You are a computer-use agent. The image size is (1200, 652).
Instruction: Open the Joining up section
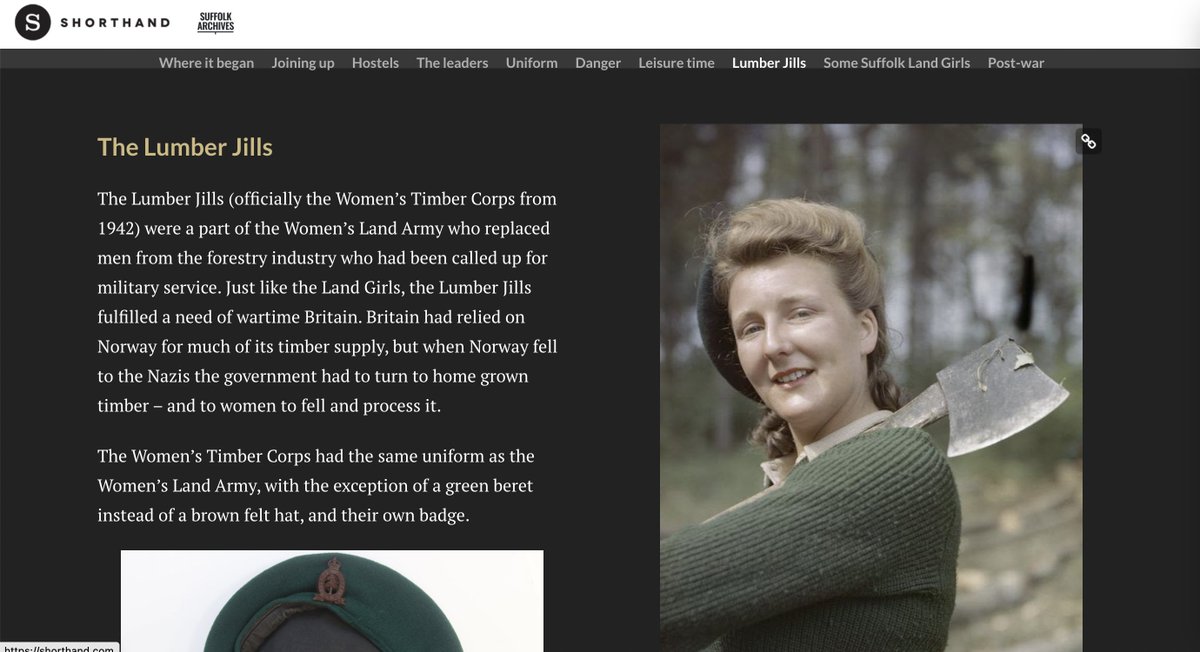point(303,62)
